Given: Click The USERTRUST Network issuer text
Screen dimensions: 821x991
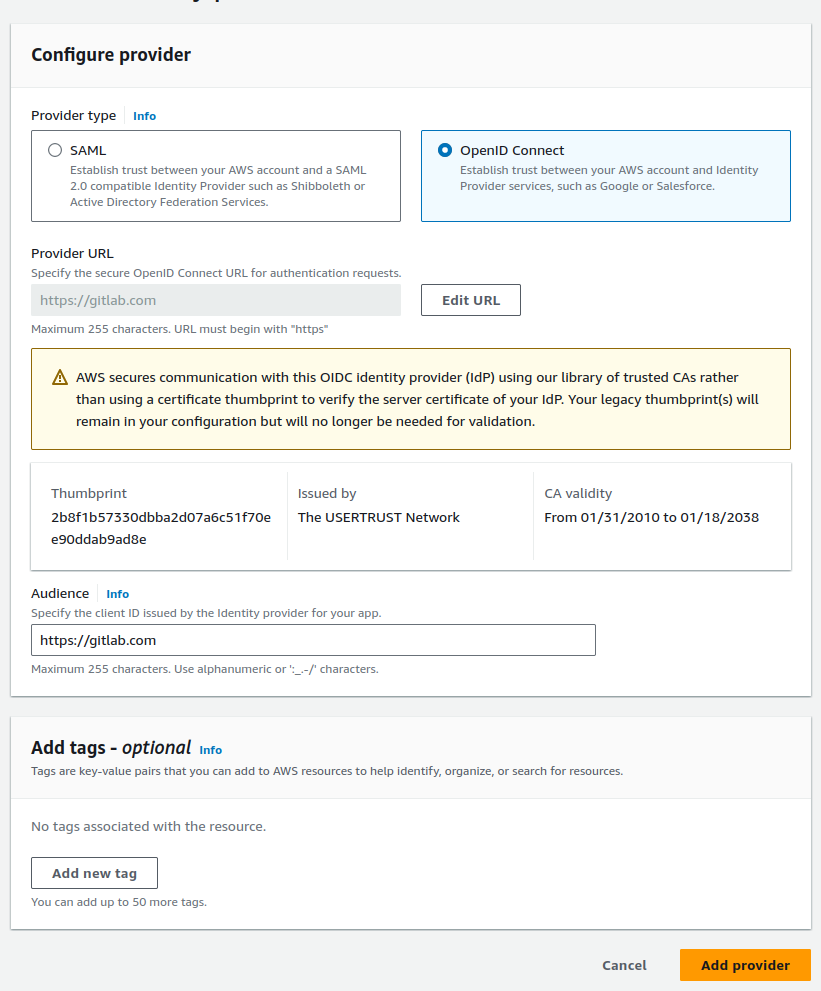Looking at the screenshot, I should point(379,517).
